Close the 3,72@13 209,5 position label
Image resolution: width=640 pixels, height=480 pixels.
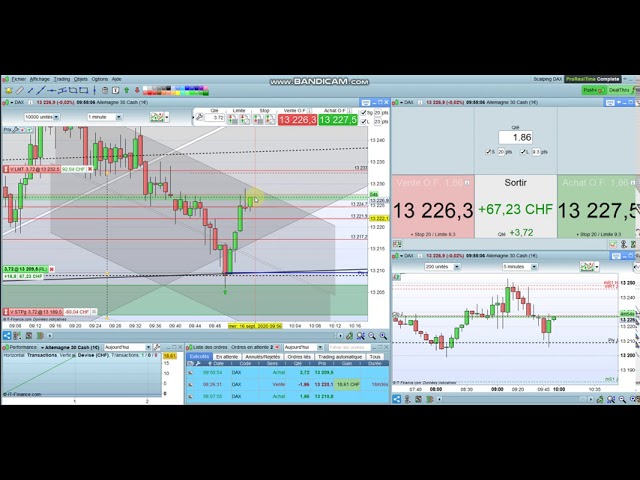click(51, 269)
